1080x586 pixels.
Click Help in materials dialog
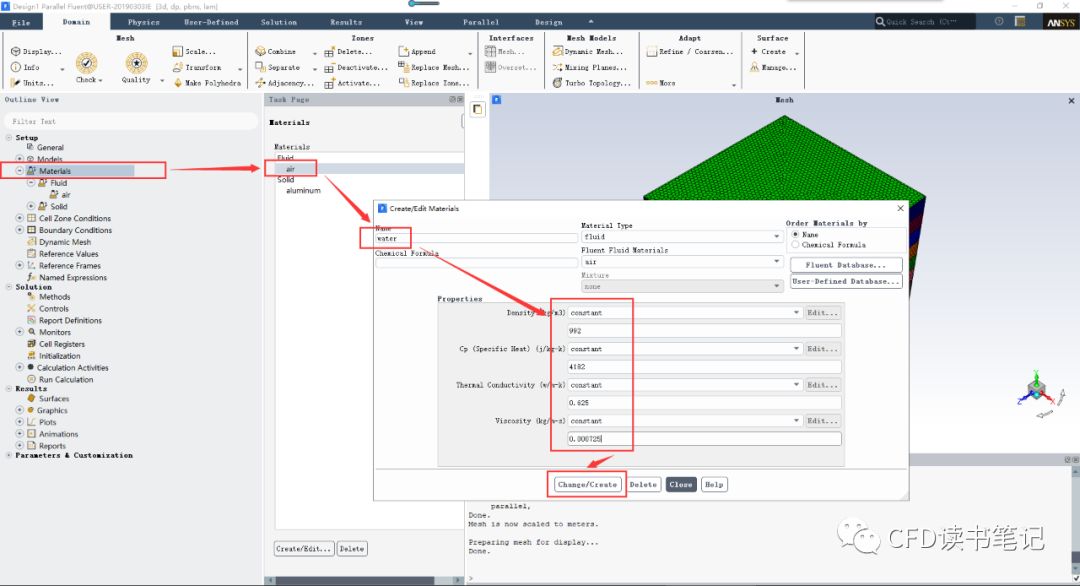click(714, 485)
